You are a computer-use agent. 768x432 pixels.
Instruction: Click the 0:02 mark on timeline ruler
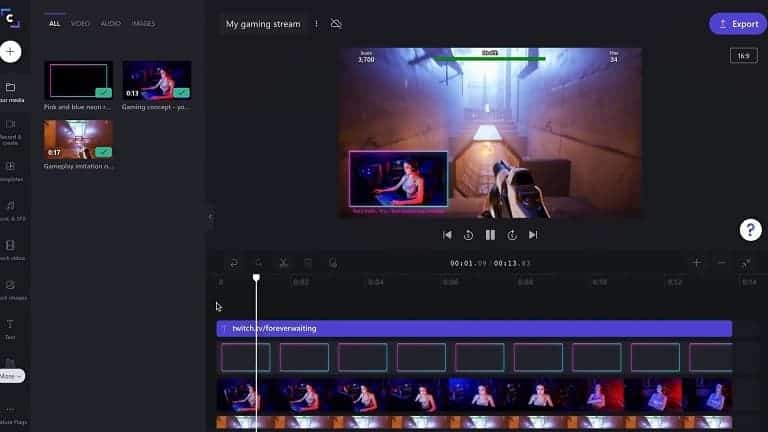(x=301, y=282)
